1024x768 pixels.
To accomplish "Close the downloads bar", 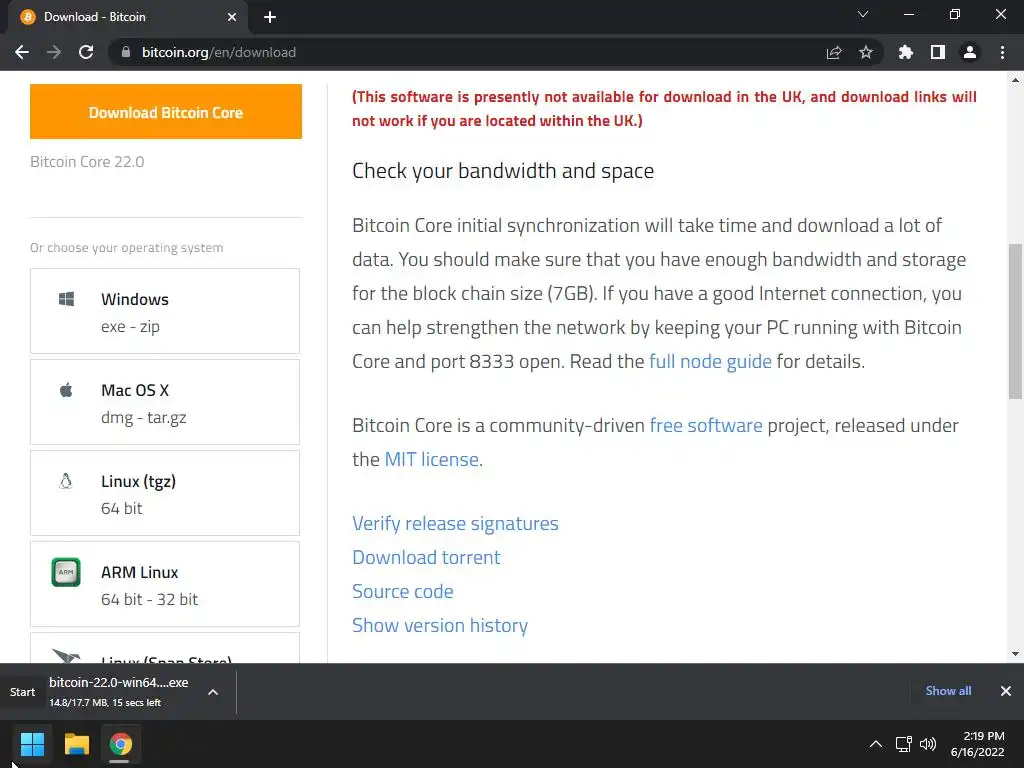I will tap(1006, 690).
